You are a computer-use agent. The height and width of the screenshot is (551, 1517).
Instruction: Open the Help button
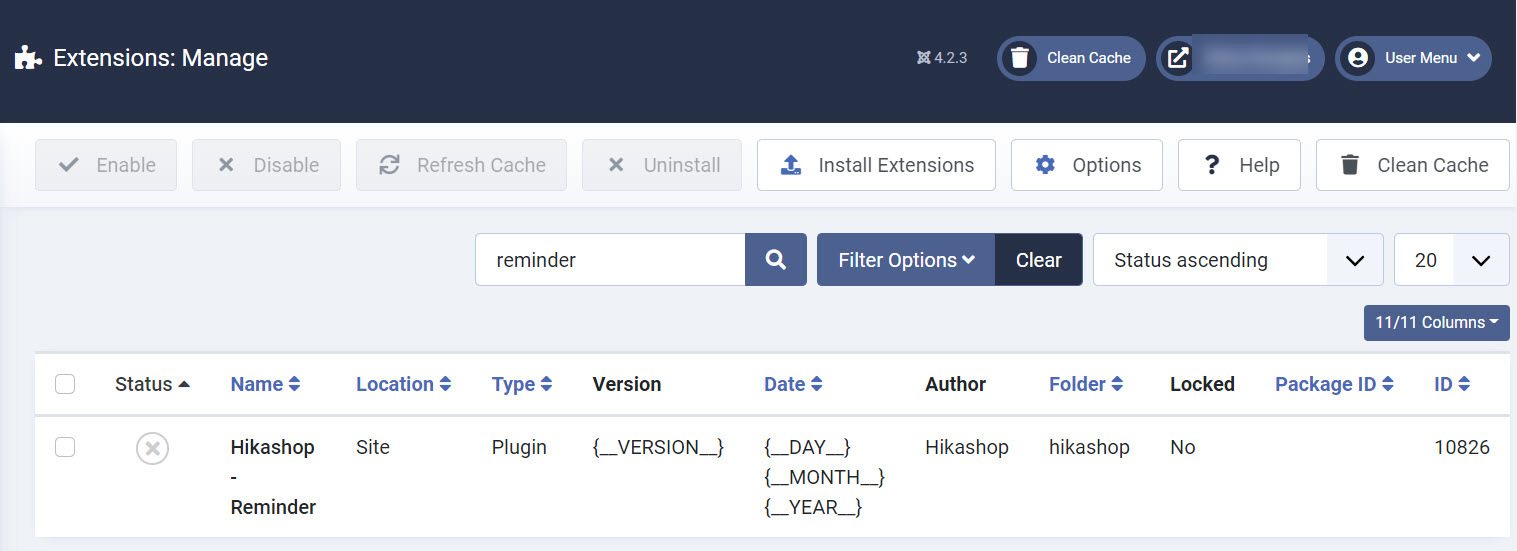click(x=1239, y=165)
